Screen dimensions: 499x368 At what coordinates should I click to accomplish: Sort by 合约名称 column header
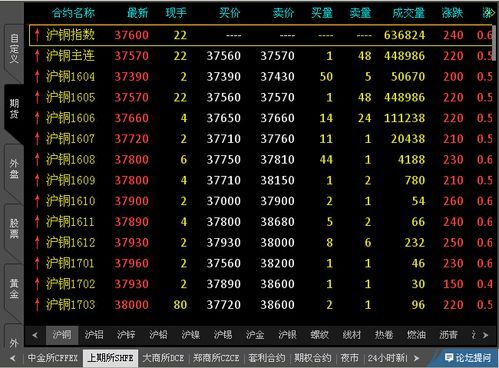[x=73, y=13]
